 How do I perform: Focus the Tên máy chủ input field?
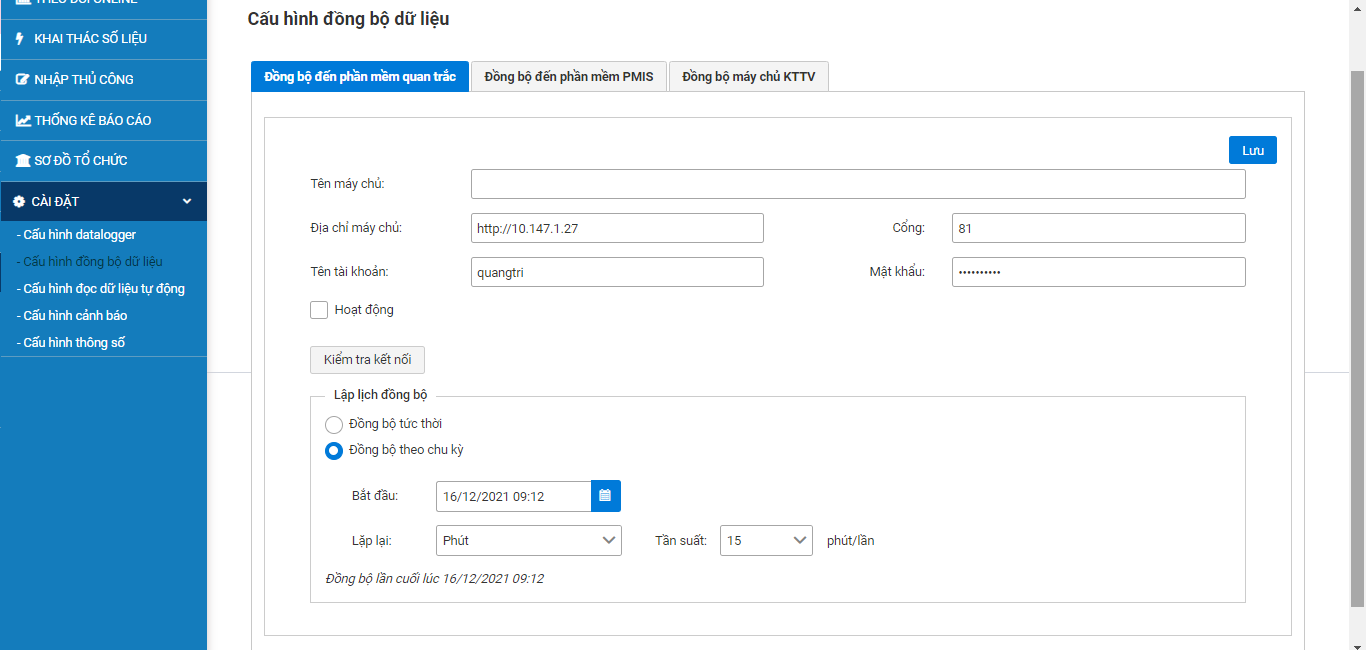pyautogui.click(x=857, y=184)
